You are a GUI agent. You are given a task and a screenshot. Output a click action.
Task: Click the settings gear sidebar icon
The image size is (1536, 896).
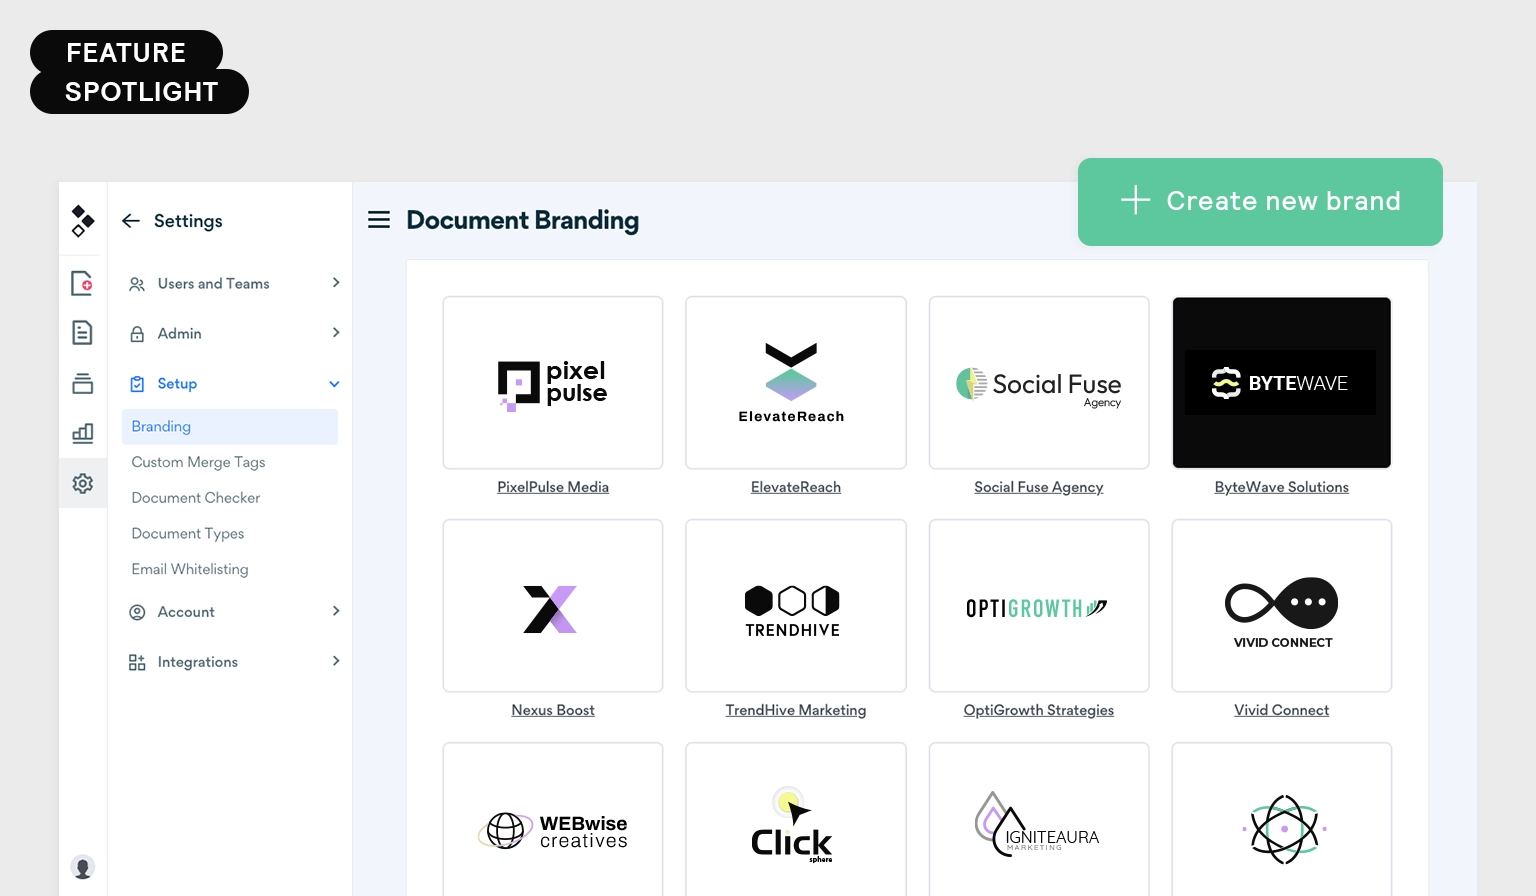(82, 483)
